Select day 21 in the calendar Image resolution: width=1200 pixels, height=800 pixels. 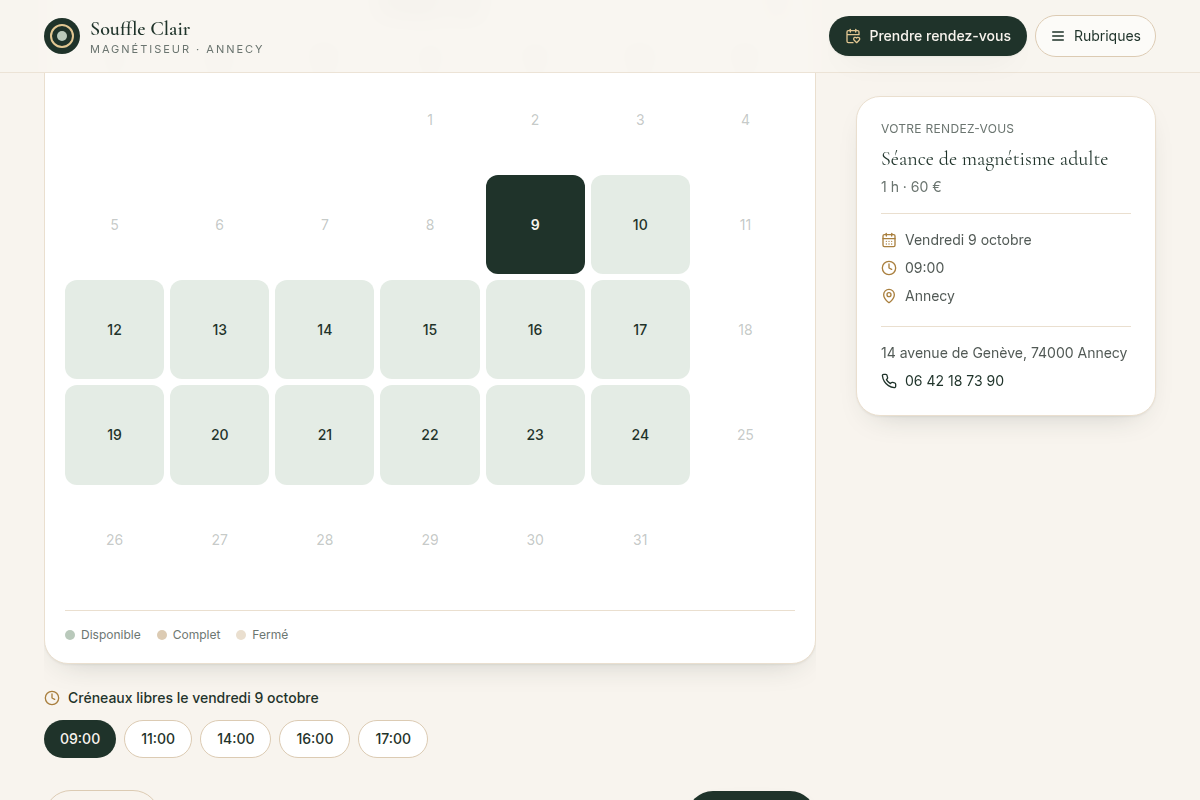tap(325, 435)
